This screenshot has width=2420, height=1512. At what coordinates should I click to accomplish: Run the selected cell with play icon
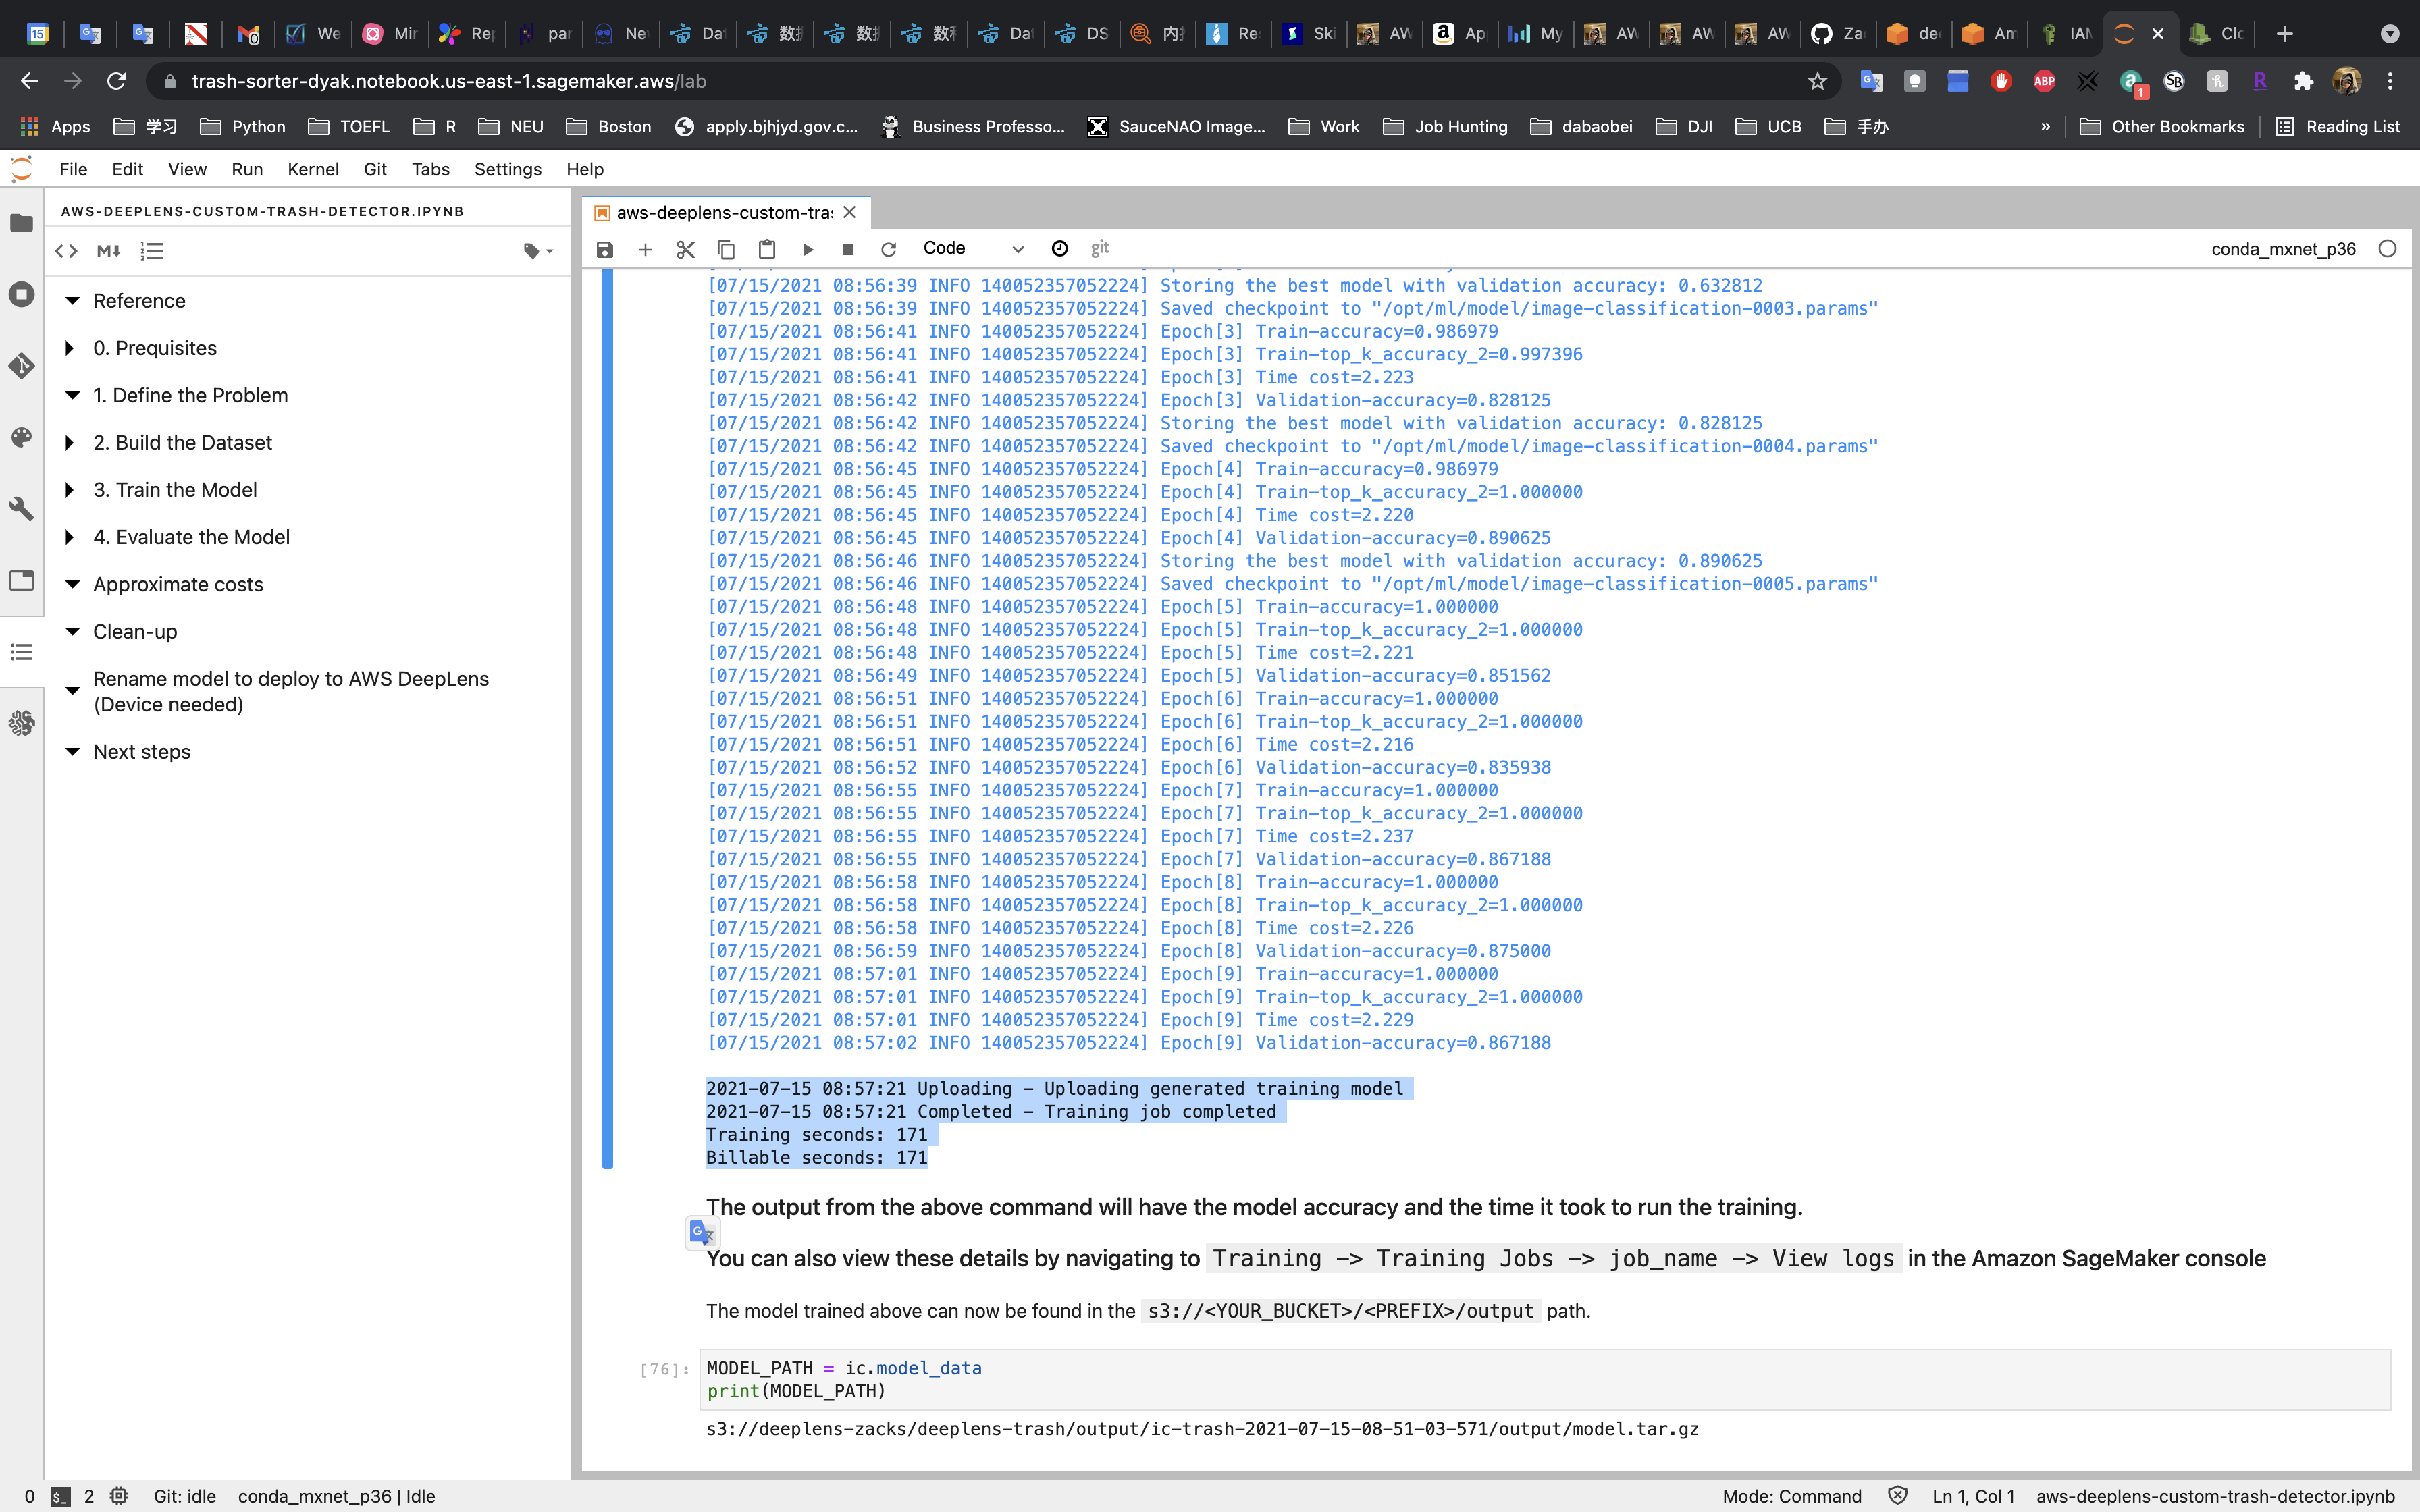808,249
